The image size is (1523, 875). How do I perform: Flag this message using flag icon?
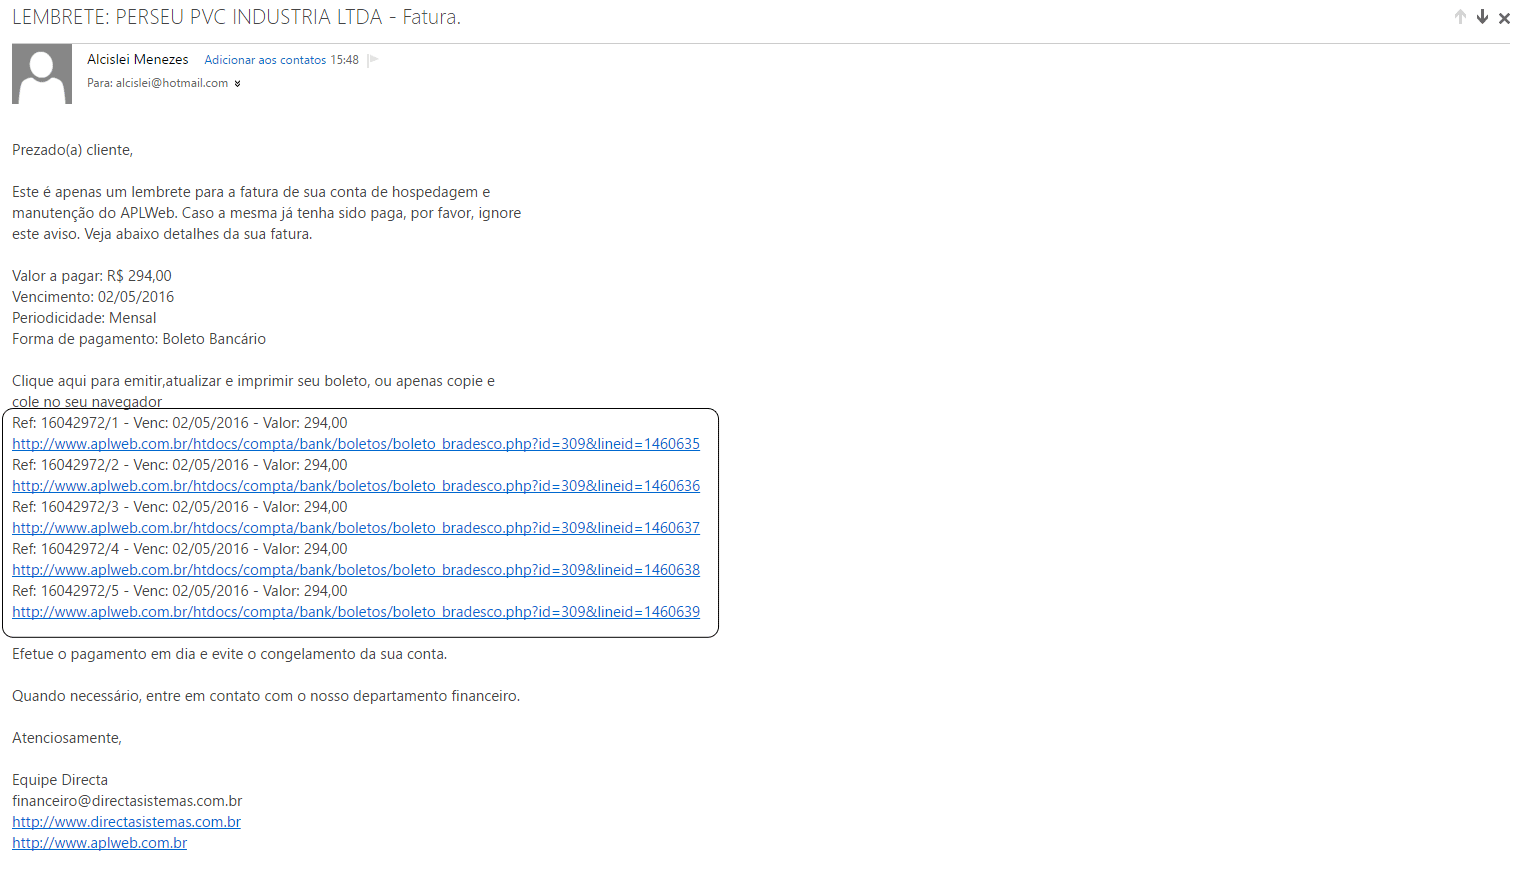[x=373, y=60]
